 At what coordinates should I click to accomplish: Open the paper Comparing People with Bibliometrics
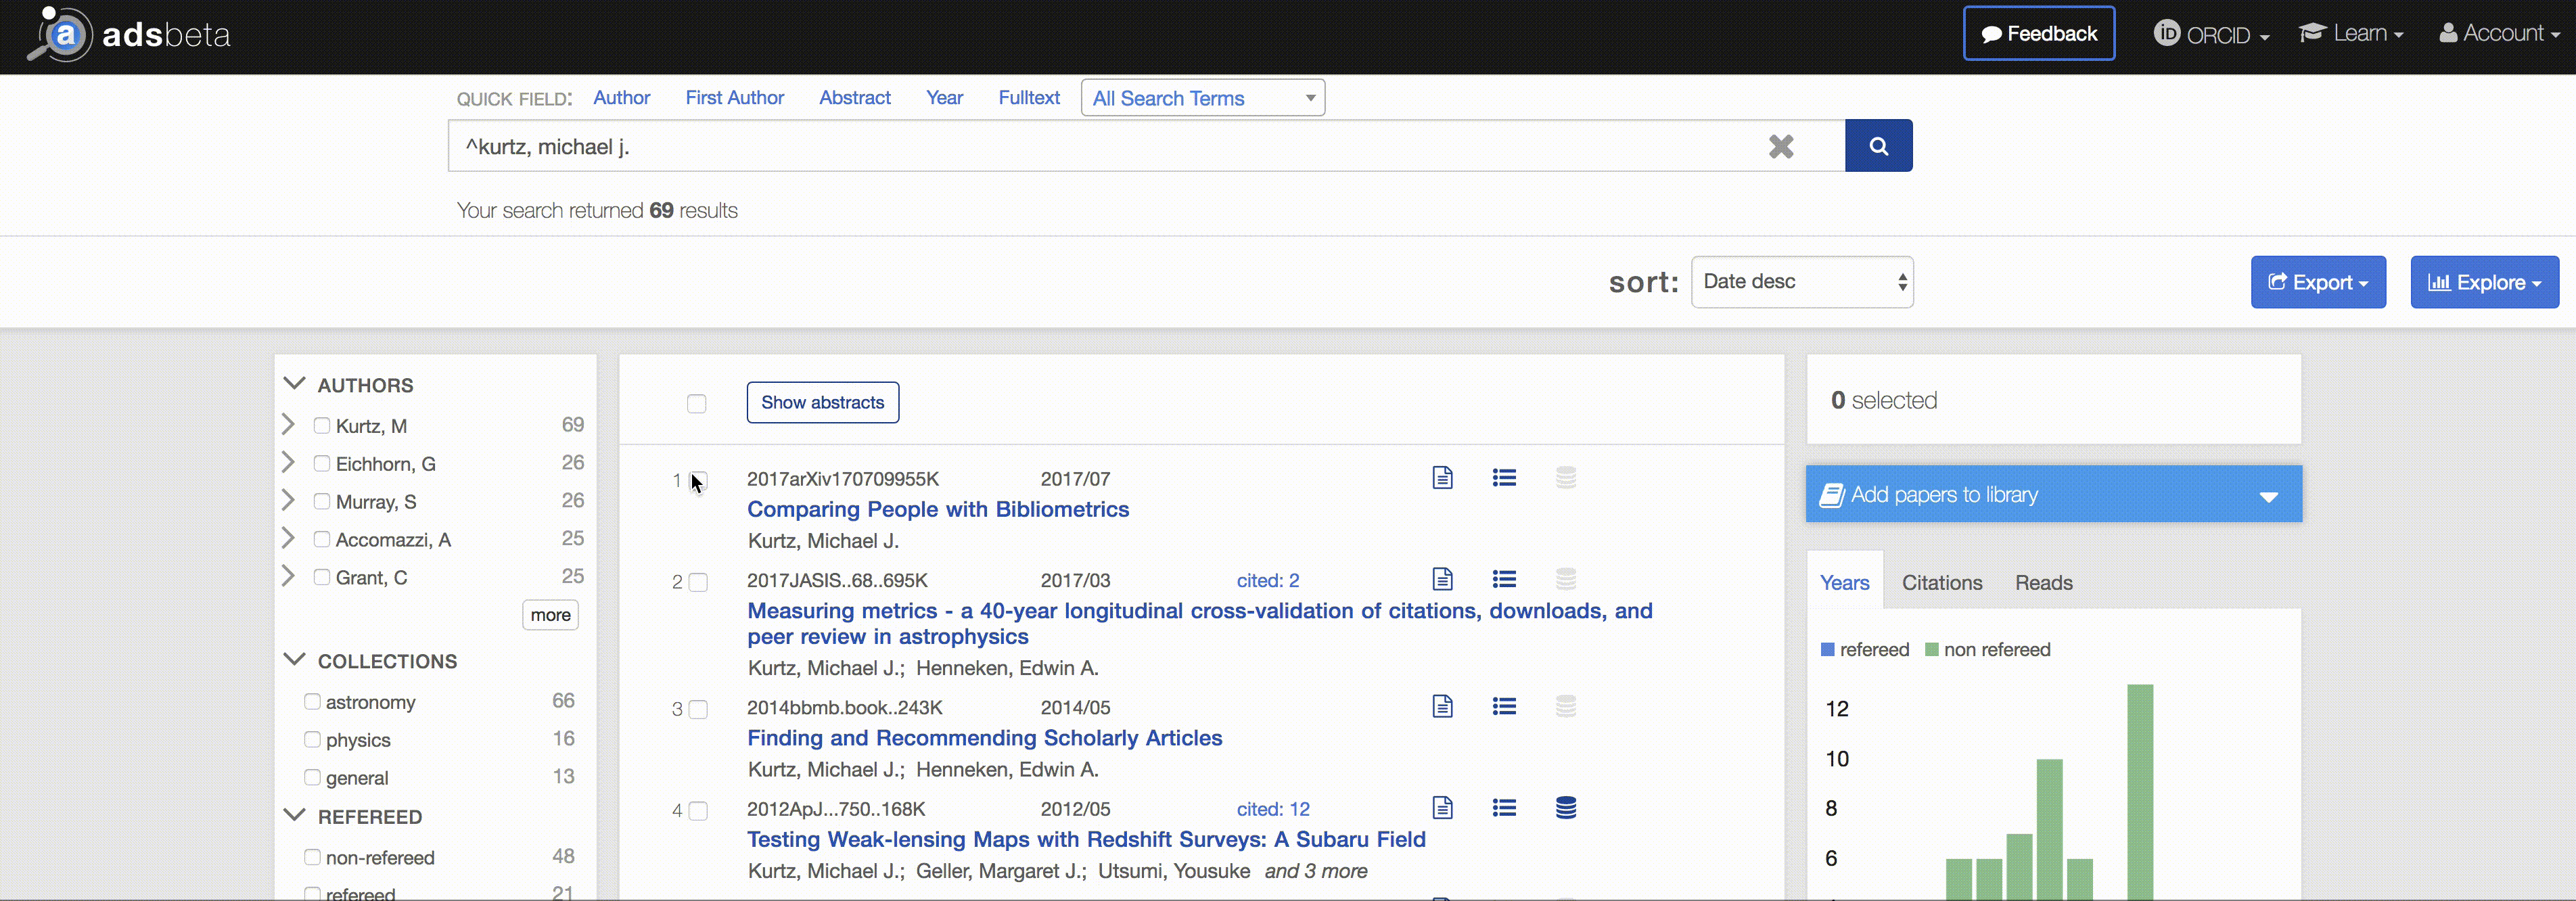coord(938,509)
